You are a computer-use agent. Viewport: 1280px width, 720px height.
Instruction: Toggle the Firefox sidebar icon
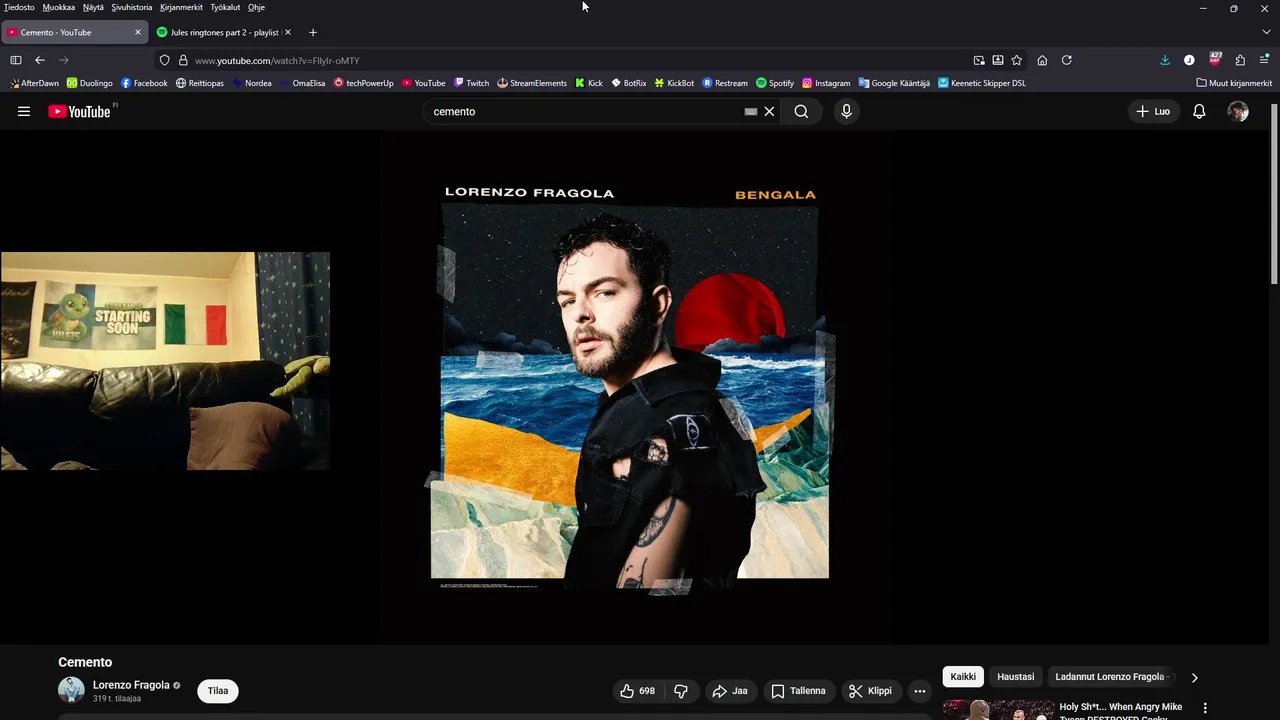click(16, 60)
